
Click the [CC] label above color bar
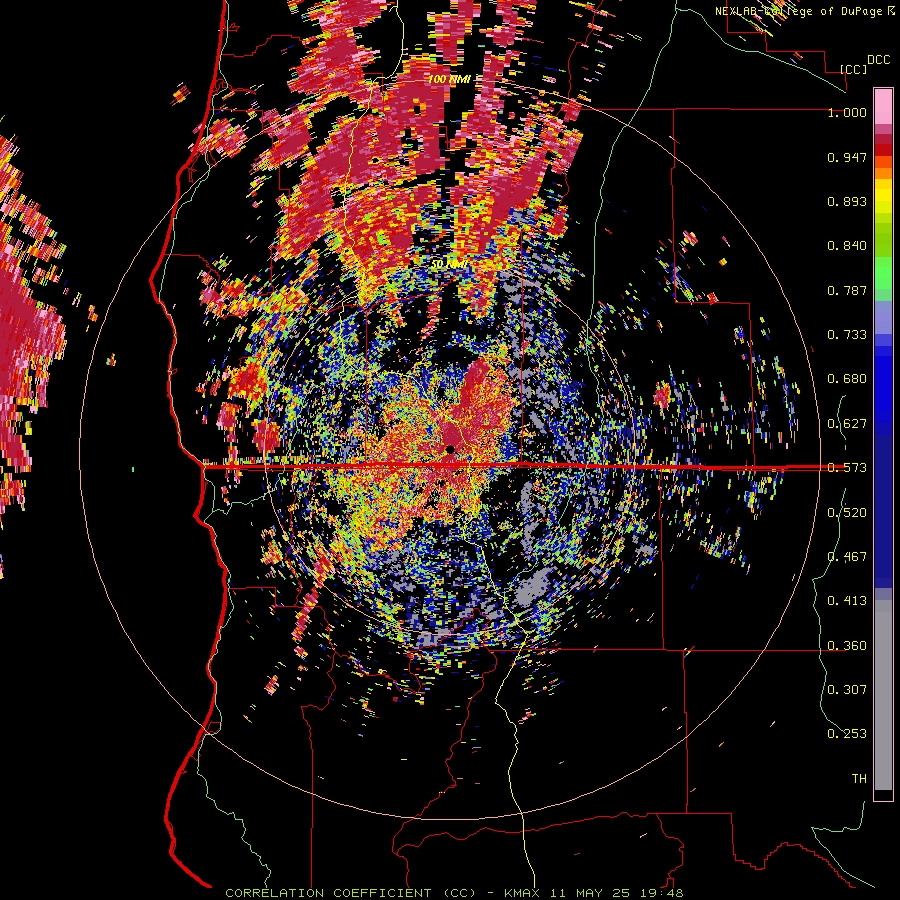pyautogui.click(x=853, y=69)
